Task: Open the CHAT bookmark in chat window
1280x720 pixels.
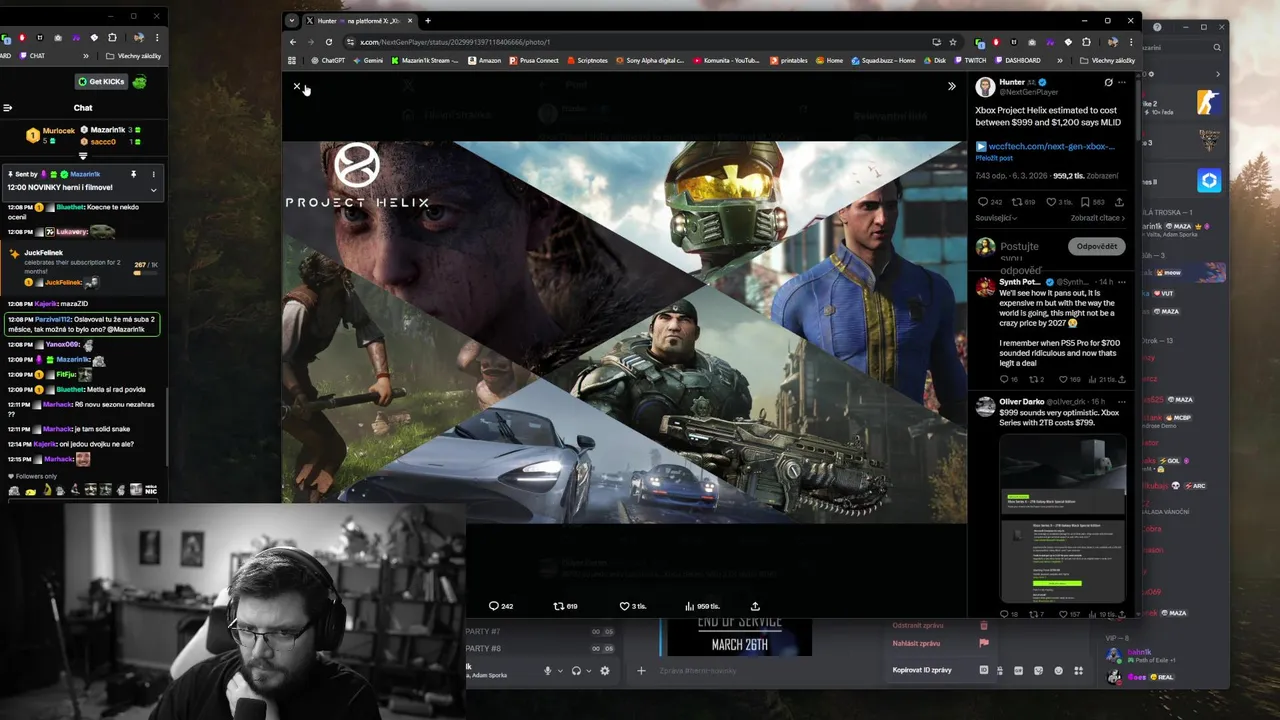Action: [32, 56]
